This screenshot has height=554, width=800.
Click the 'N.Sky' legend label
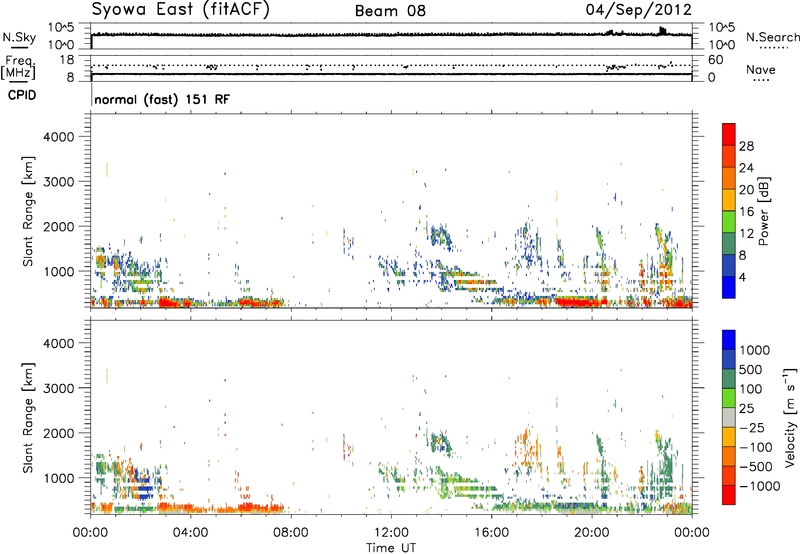tap(19, 37)
